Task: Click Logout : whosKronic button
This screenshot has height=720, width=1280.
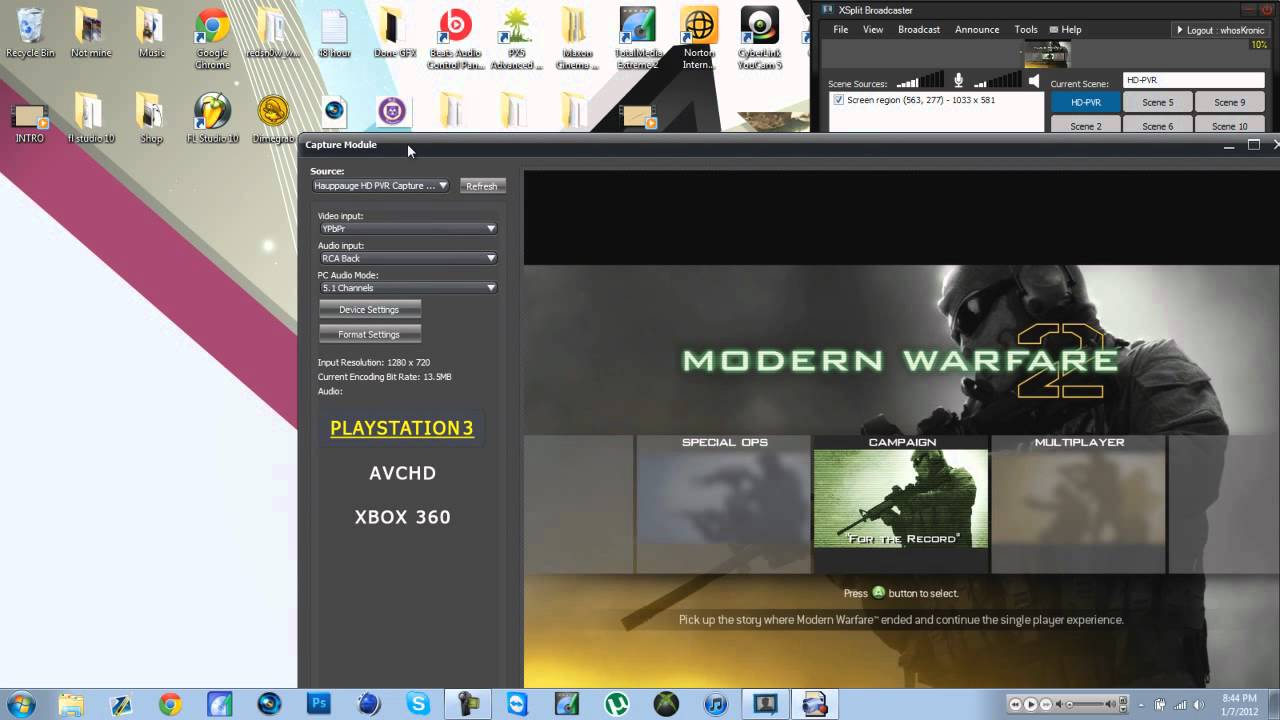Action: pos(1220,30)
